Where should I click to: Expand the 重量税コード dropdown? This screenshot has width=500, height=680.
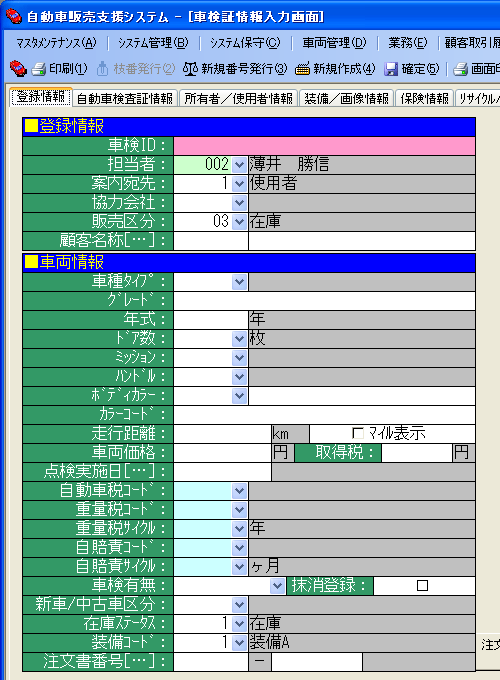click(x=239, y=510)
